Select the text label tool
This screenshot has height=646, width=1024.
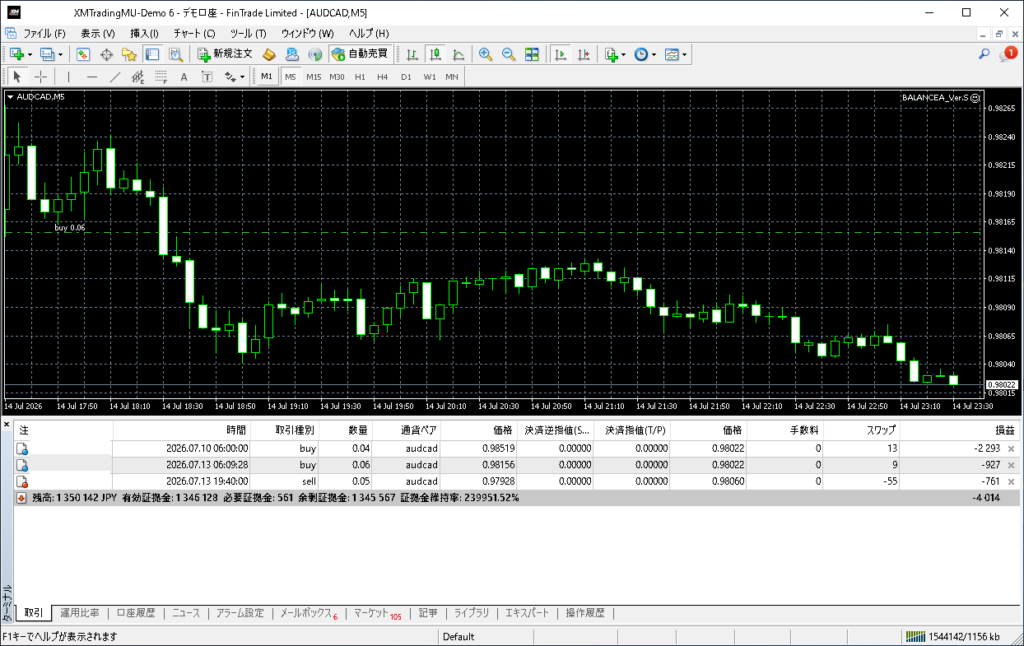[x=184, y=77]
